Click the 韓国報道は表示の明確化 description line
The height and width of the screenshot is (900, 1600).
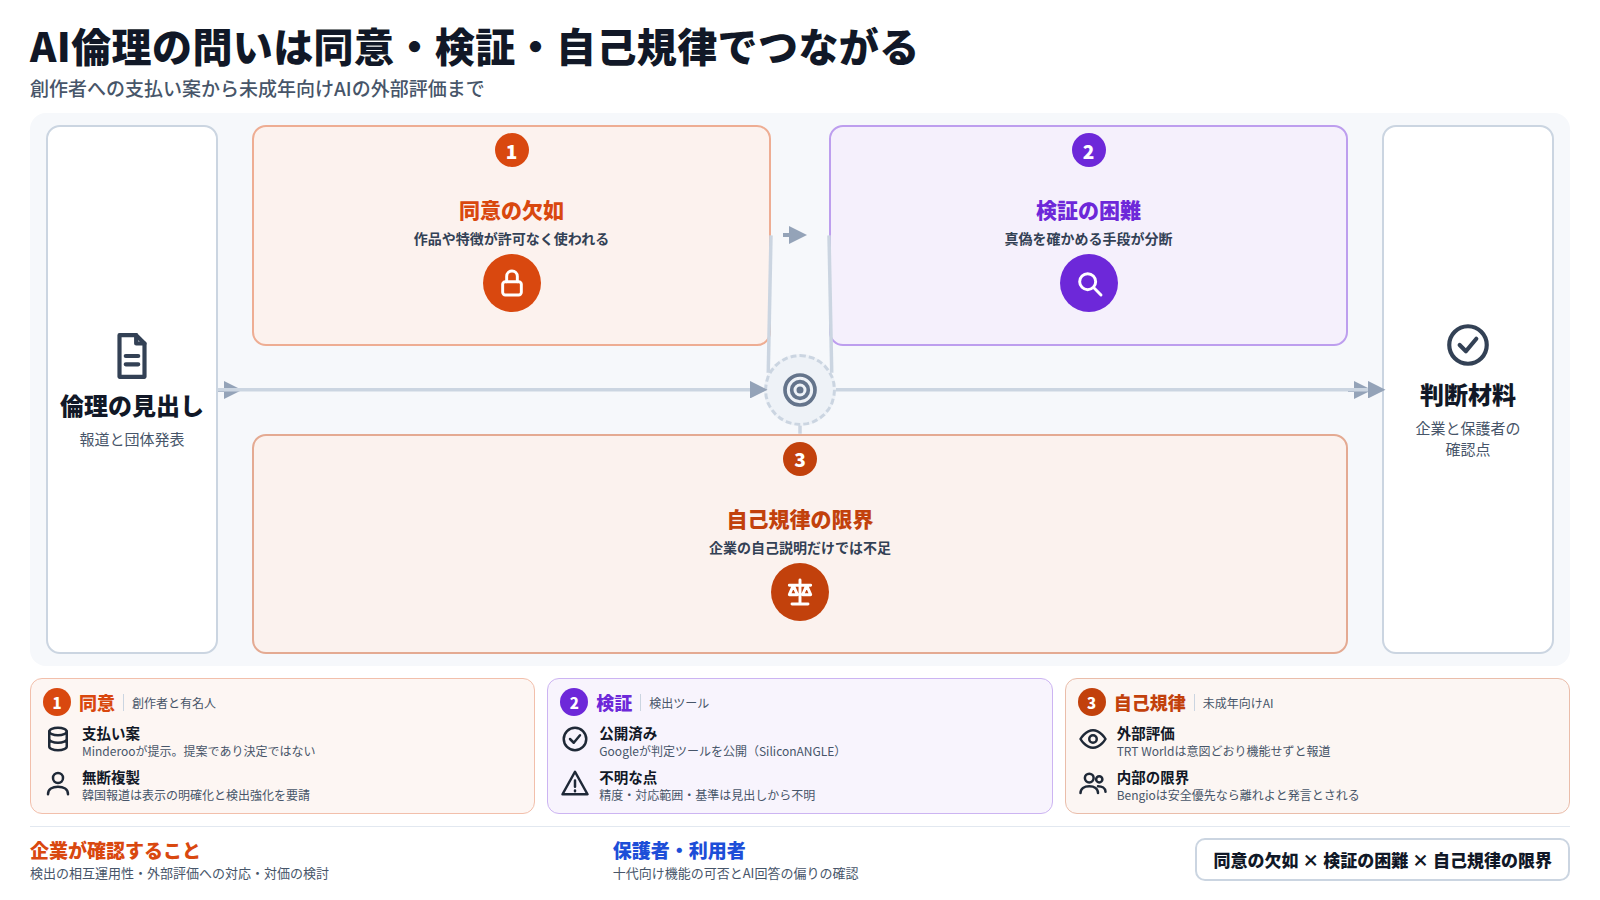[196, 795]
